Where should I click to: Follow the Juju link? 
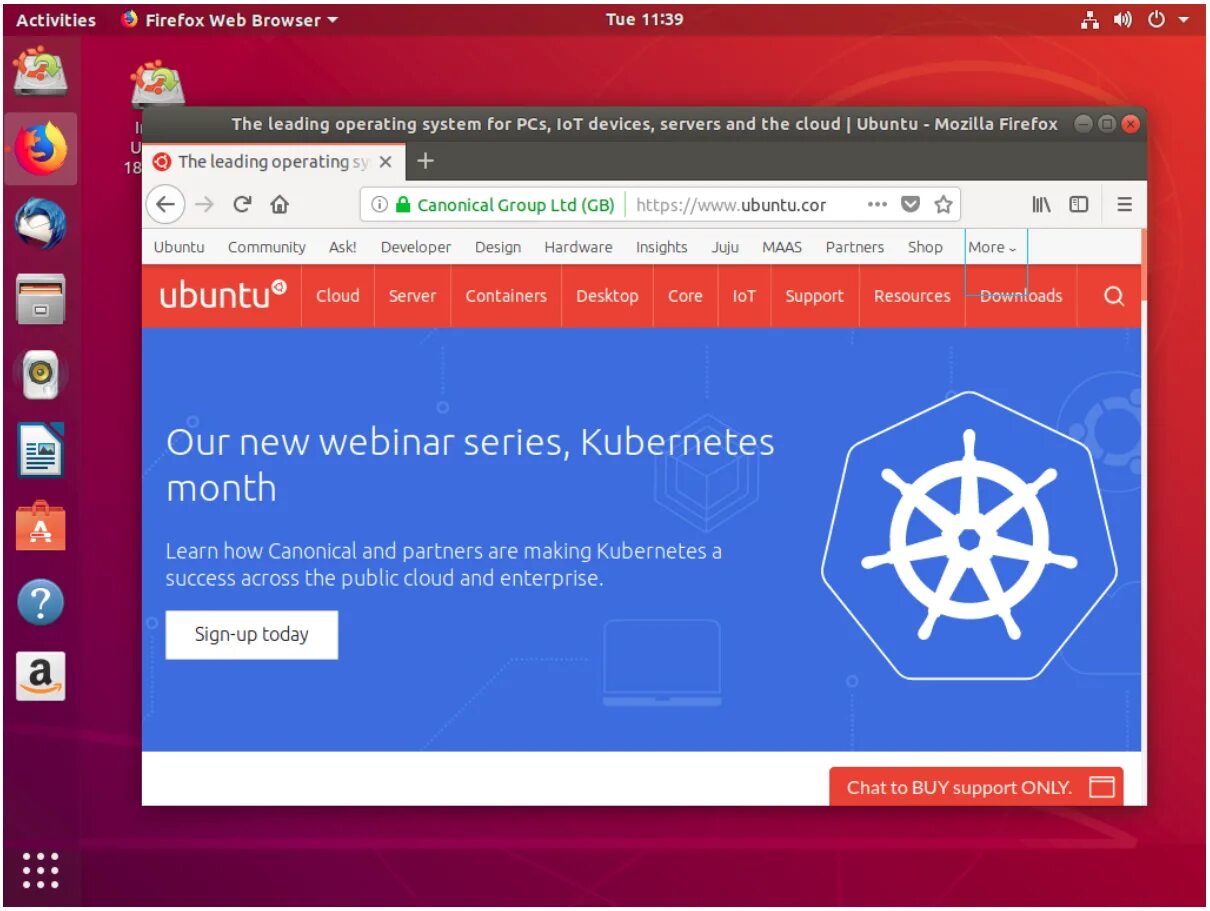(725, 247)
